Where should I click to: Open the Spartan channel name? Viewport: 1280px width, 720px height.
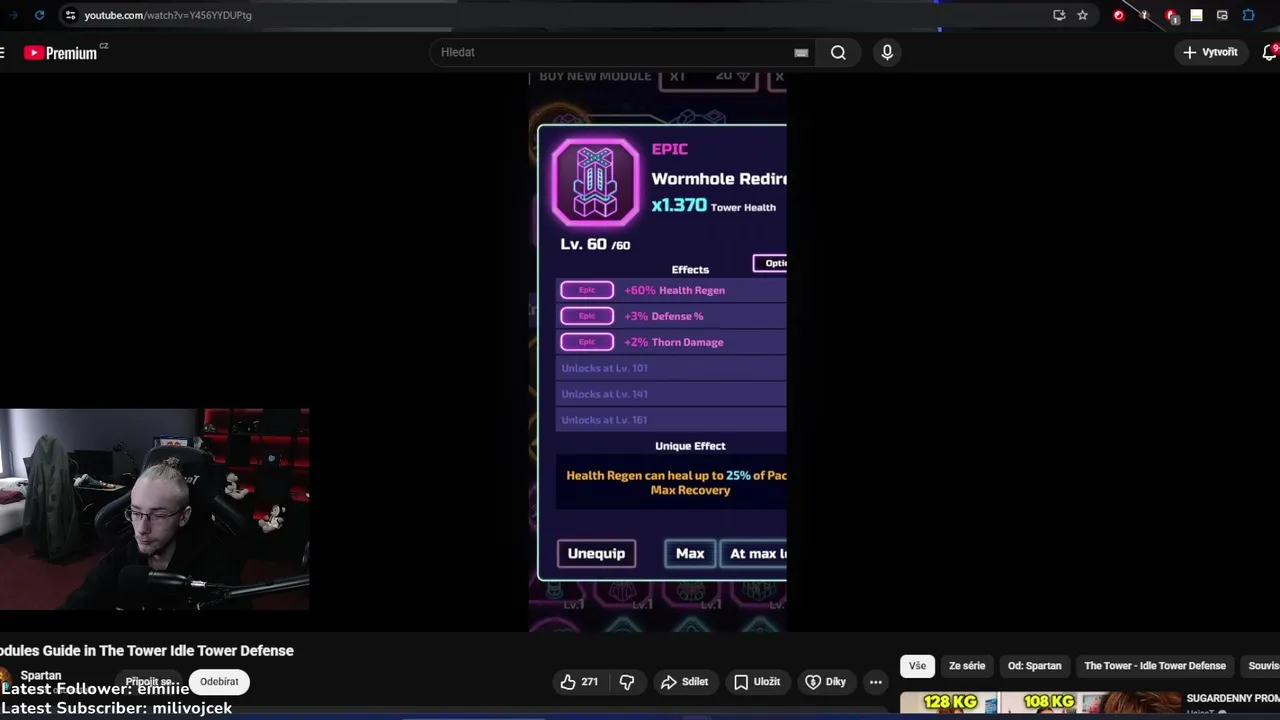(41, 675)
